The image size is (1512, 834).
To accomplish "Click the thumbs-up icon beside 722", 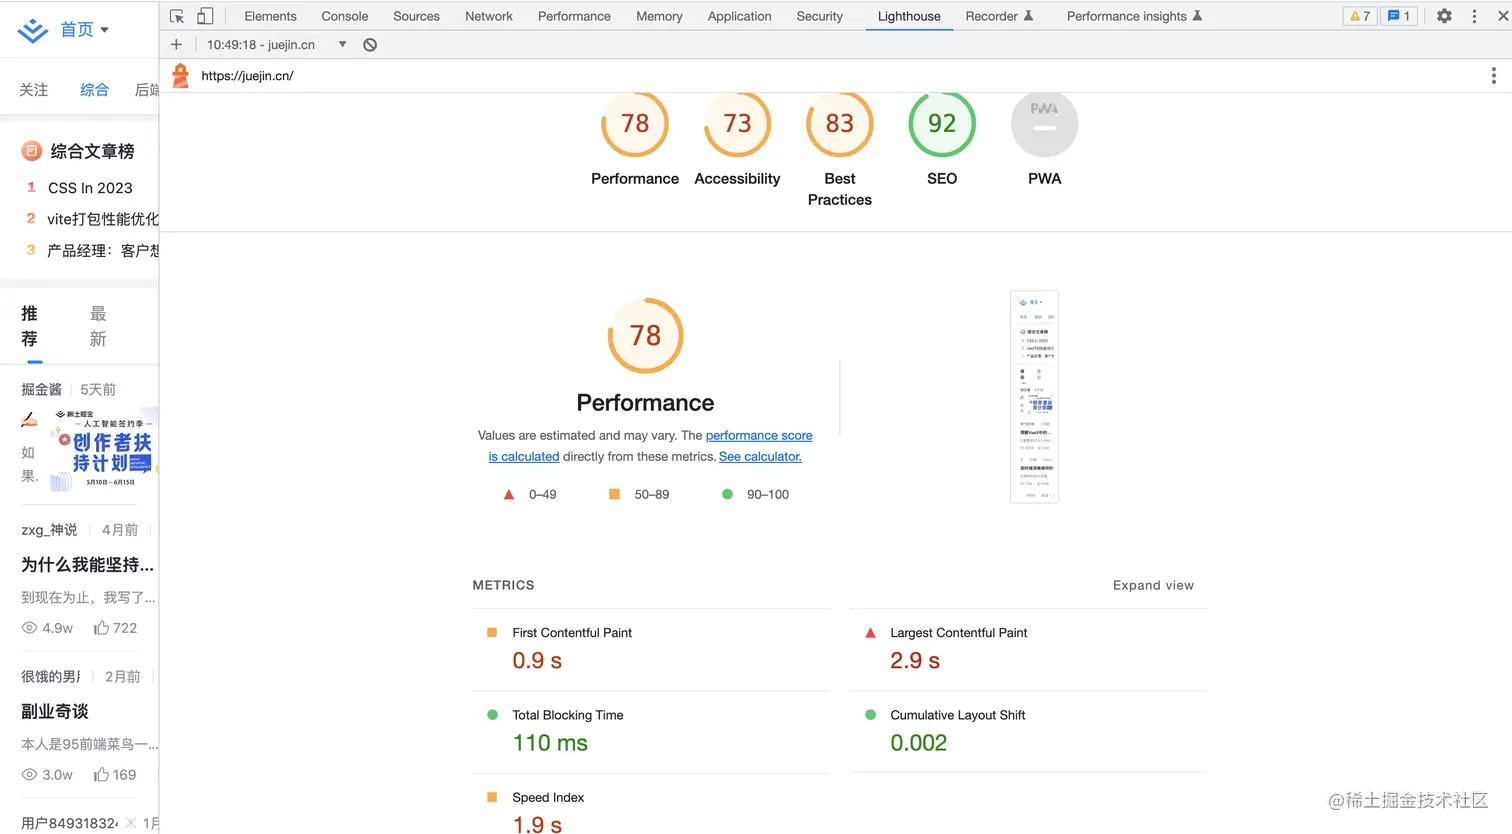I will tap(101, 628).
